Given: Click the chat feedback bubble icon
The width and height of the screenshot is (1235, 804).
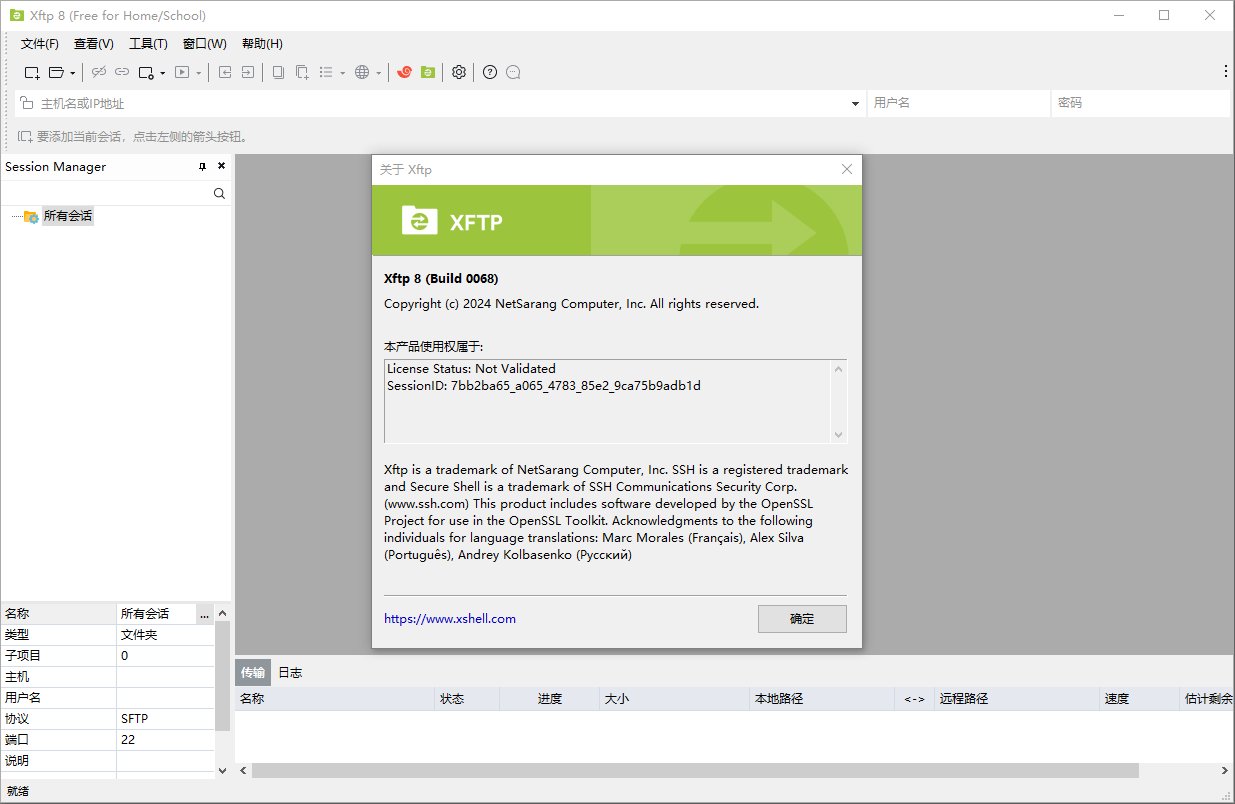Looking at the screenshot, I should coord(513,72).
